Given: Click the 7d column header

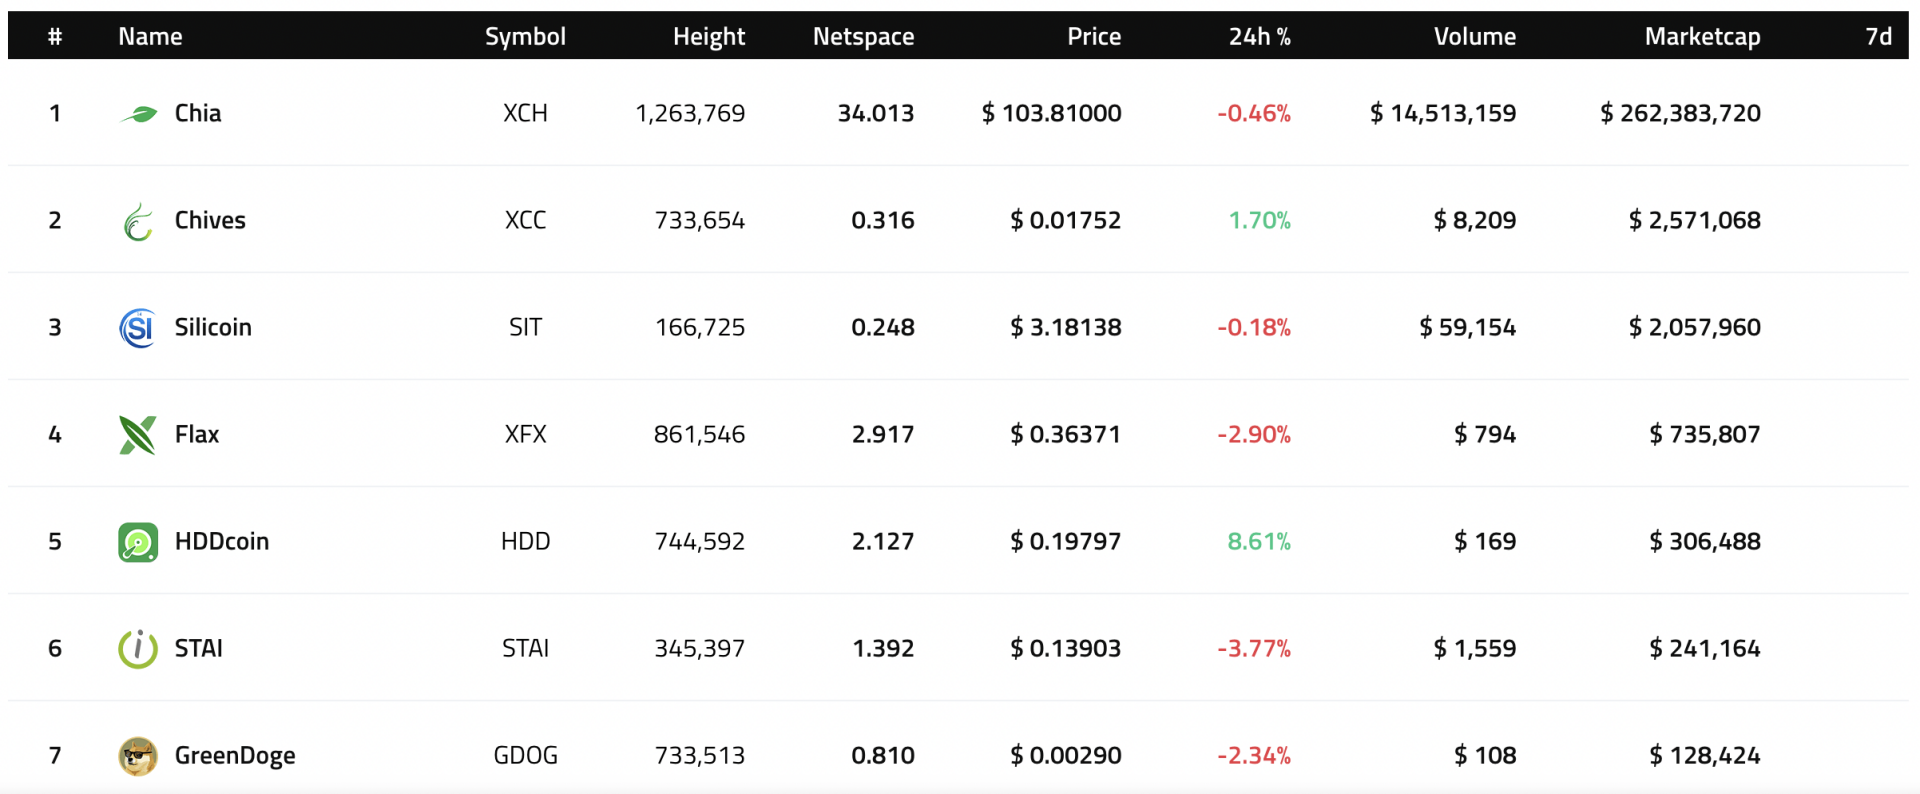Looking at the screenshot, I should [1878, 37].
